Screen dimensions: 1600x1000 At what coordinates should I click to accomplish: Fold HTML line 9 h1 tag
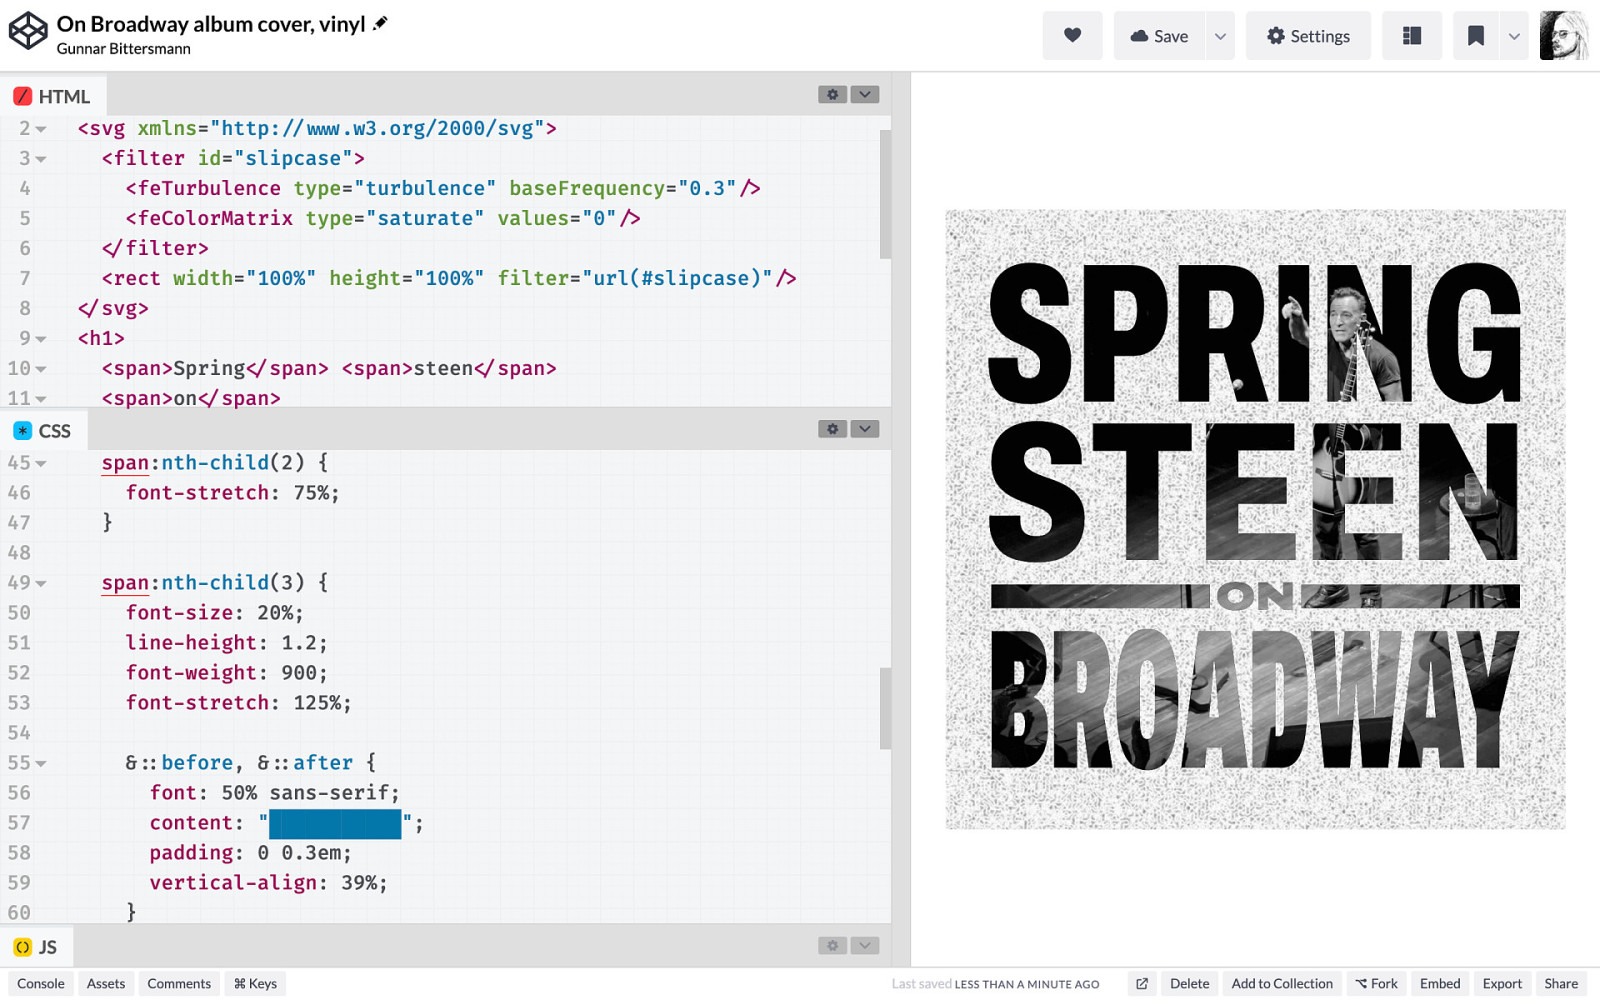[x=41, y=339]
